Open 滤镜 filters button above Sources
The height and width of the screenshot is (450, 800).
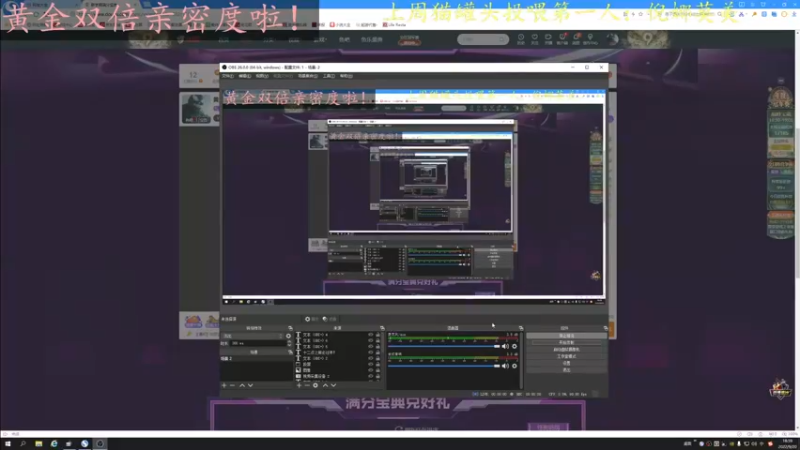330,319
